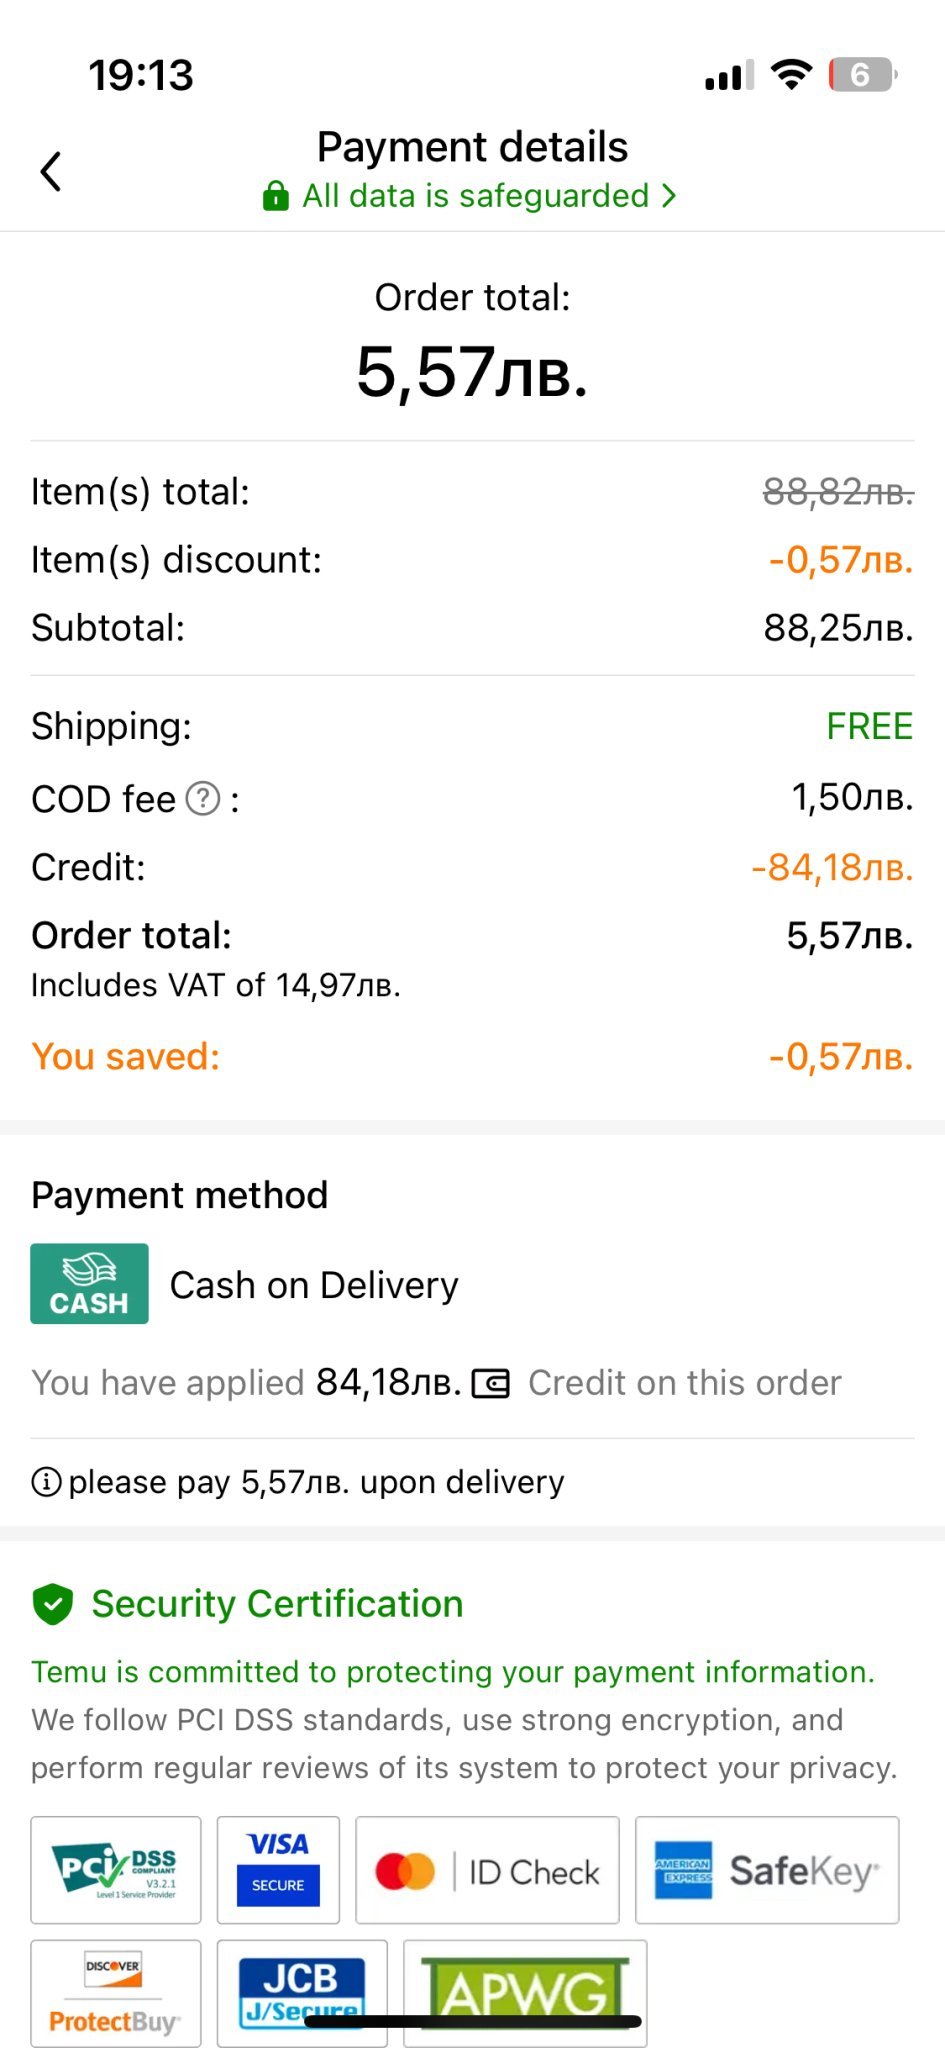
Task: Open the All data is safeguarded link
Action: click(475, 196)
